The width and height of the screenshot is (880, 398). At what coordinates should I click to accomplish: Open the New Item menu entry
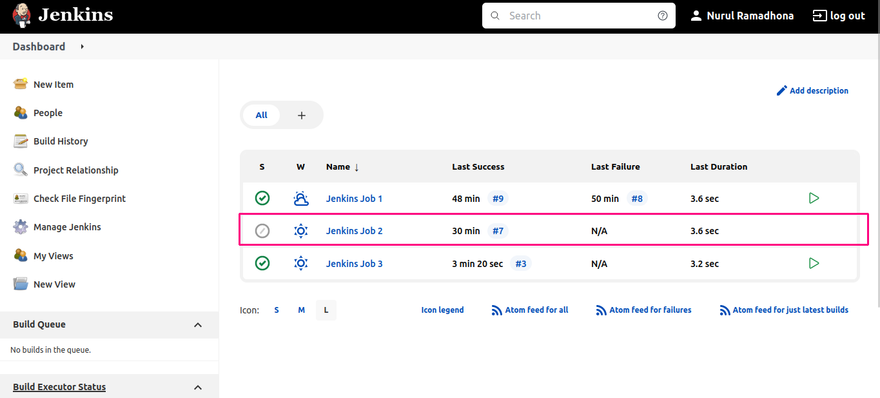tap(53, 84)
